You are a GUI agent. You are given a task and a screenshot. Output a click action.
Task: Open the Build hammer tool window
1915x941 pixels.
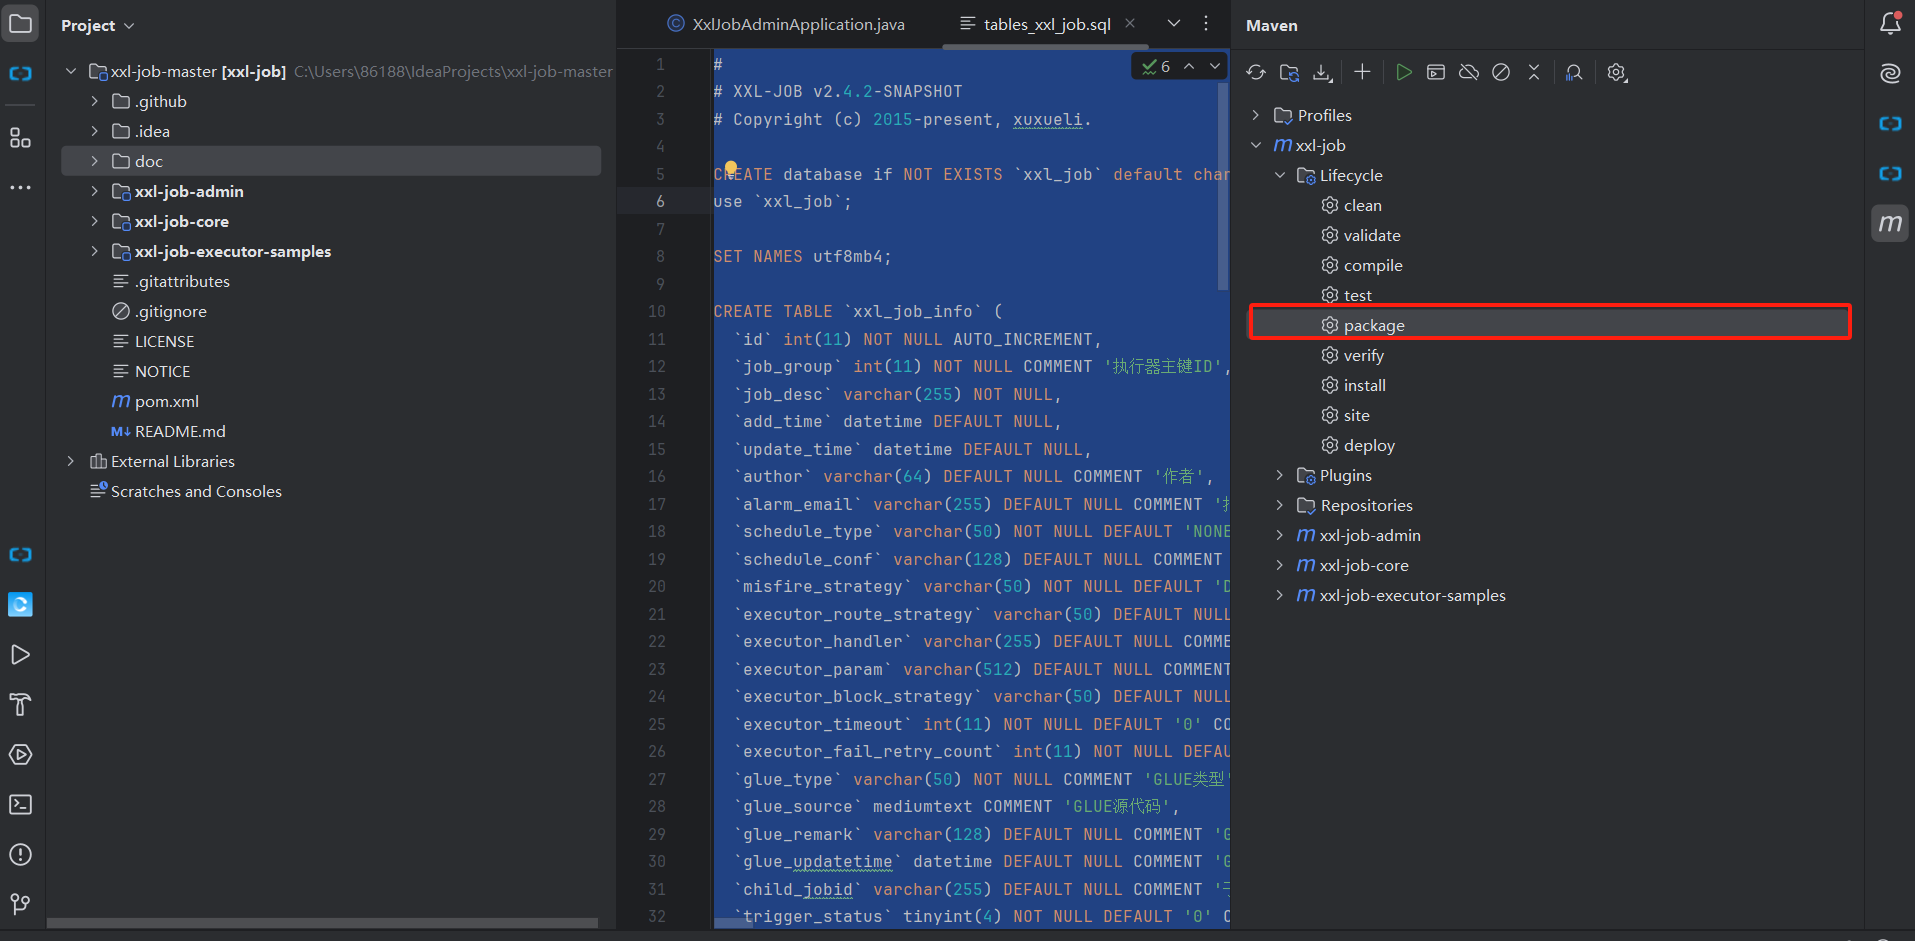[x=20, y=705]
